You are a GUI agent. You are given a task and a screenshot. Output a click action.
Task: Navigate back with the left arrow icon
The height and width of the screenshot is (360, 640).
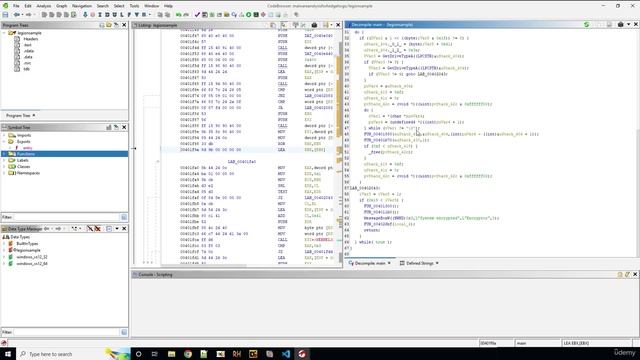16,15
